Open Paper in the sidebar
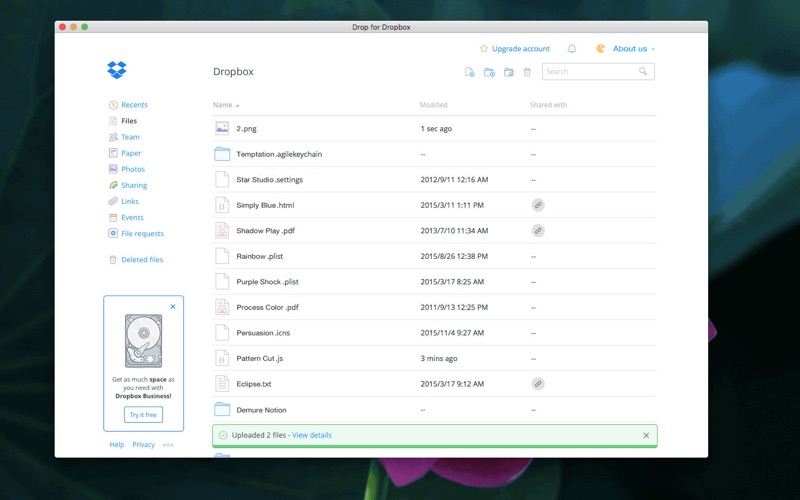 [131, 153]
